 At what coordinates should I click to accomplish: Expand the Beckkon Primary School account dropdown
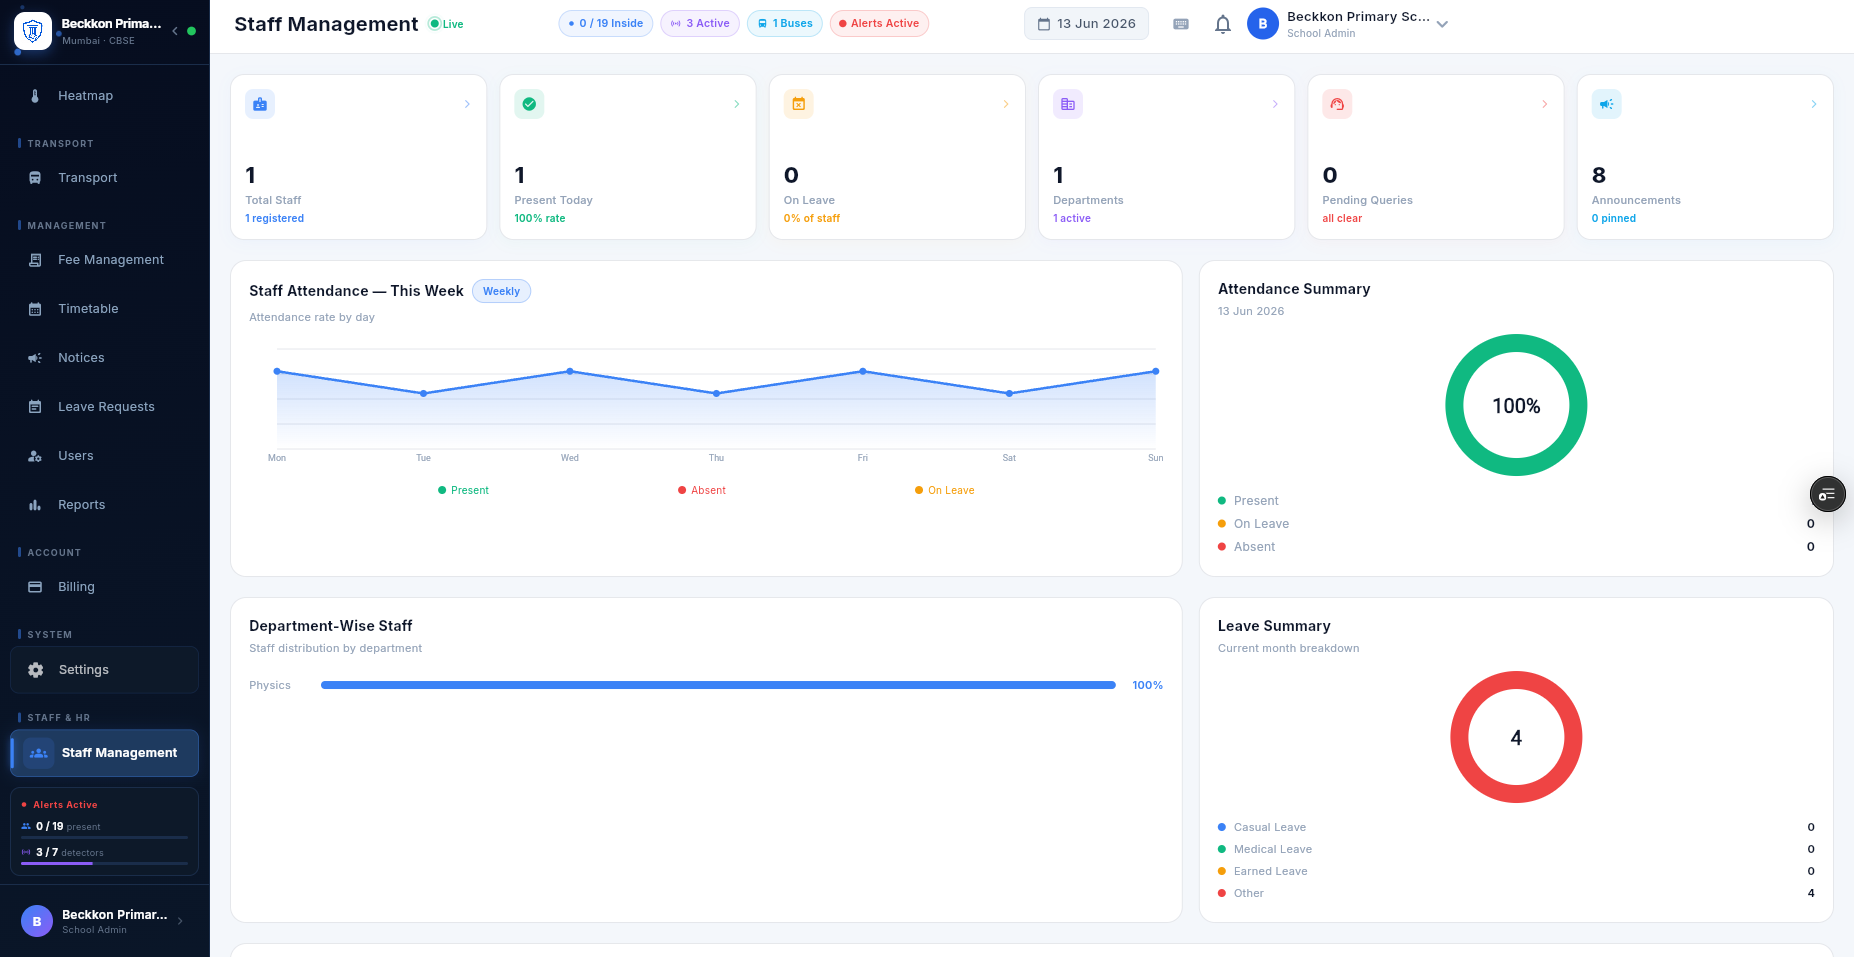pyautogui.click(x=1442, y=24)
